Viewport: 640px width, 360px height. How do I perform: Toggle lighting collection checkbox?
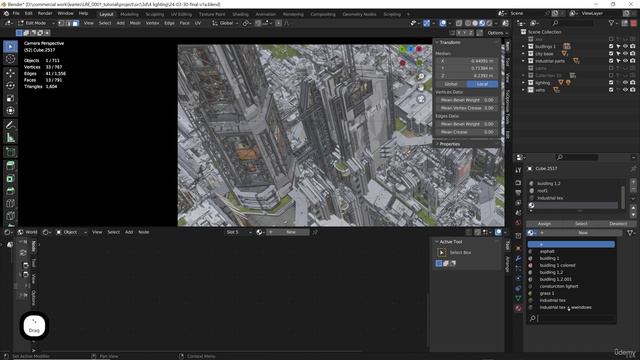pyautogui.click(x=611, y=82)
